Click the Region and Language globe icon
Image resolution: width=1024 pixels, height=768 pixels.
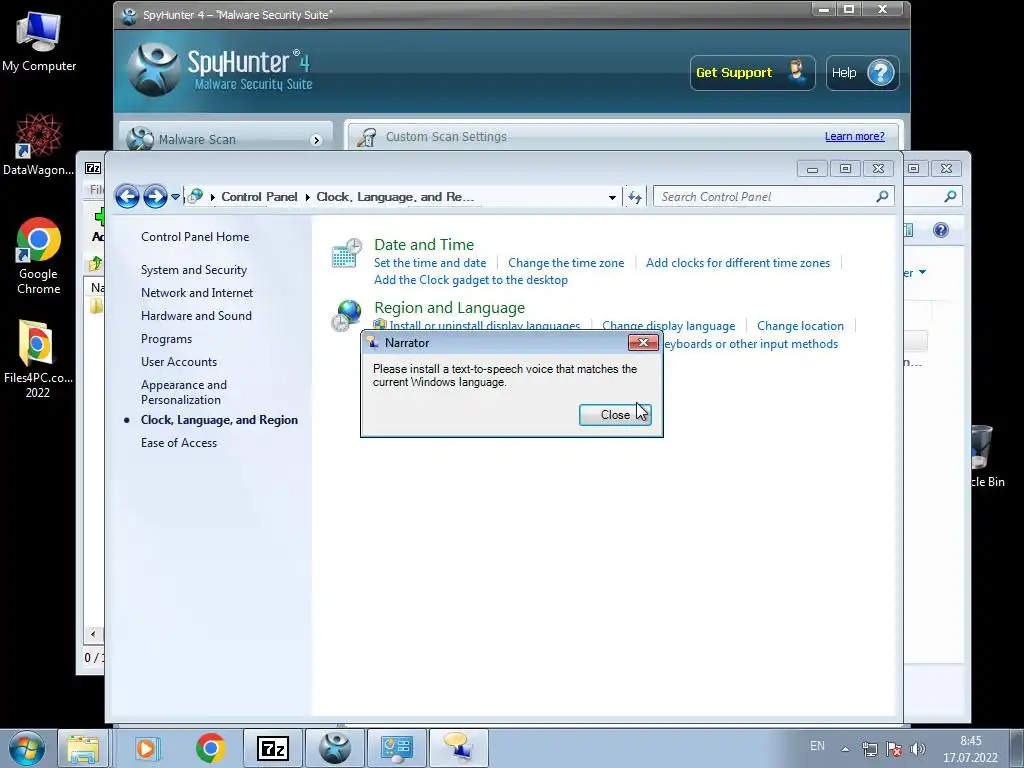(x=346, y=316)
